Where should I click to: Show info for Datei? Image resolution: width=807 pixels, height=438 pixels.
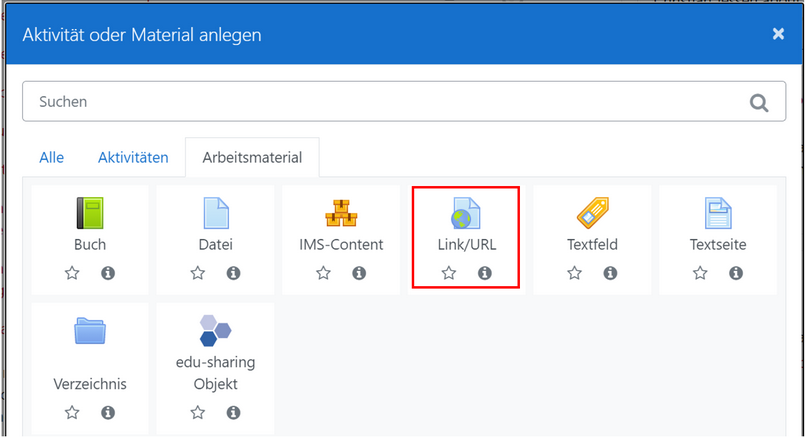point(233,273)
